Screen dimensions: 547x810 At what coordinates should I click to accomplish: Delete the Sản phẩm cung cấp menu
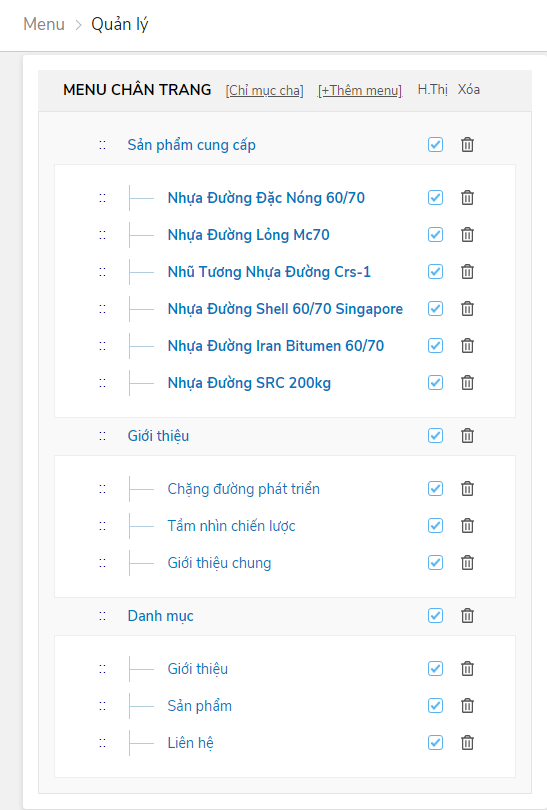pos(467,145)
